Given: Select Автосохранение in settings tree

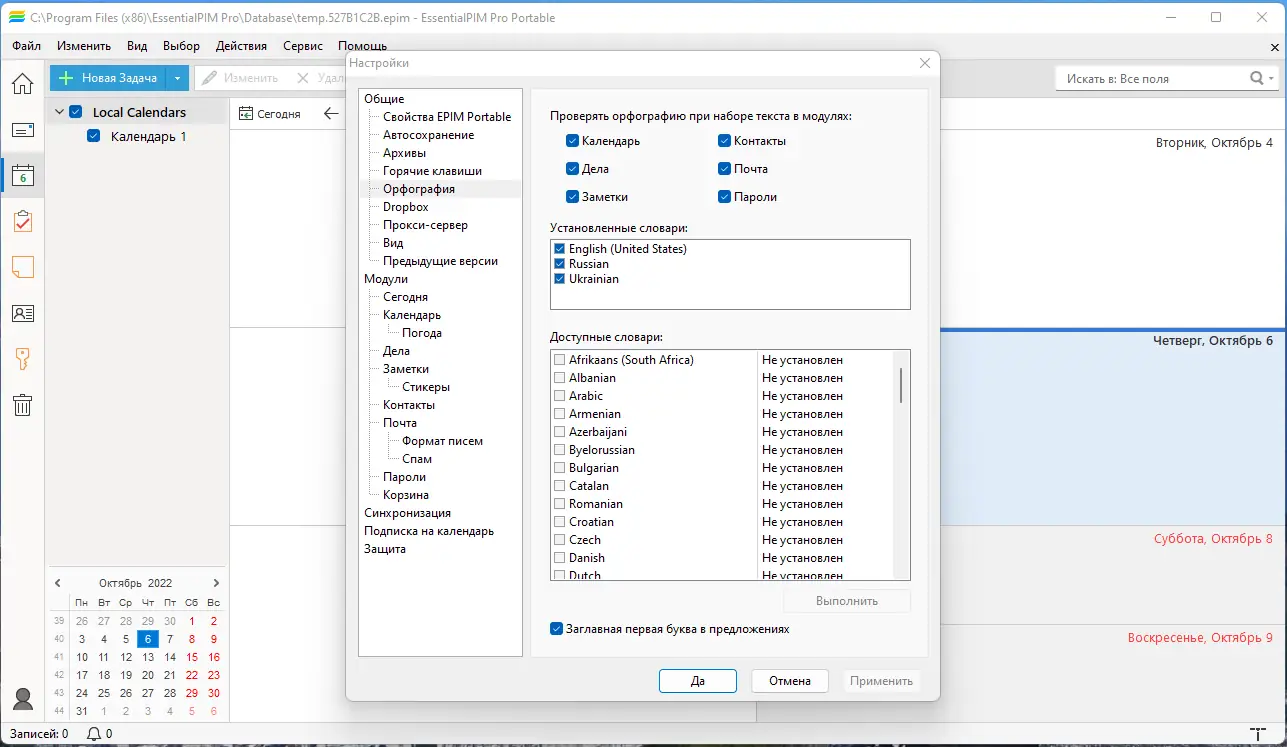Looking at the screenshot, I should pyautogui.click(x=428, y=135).
